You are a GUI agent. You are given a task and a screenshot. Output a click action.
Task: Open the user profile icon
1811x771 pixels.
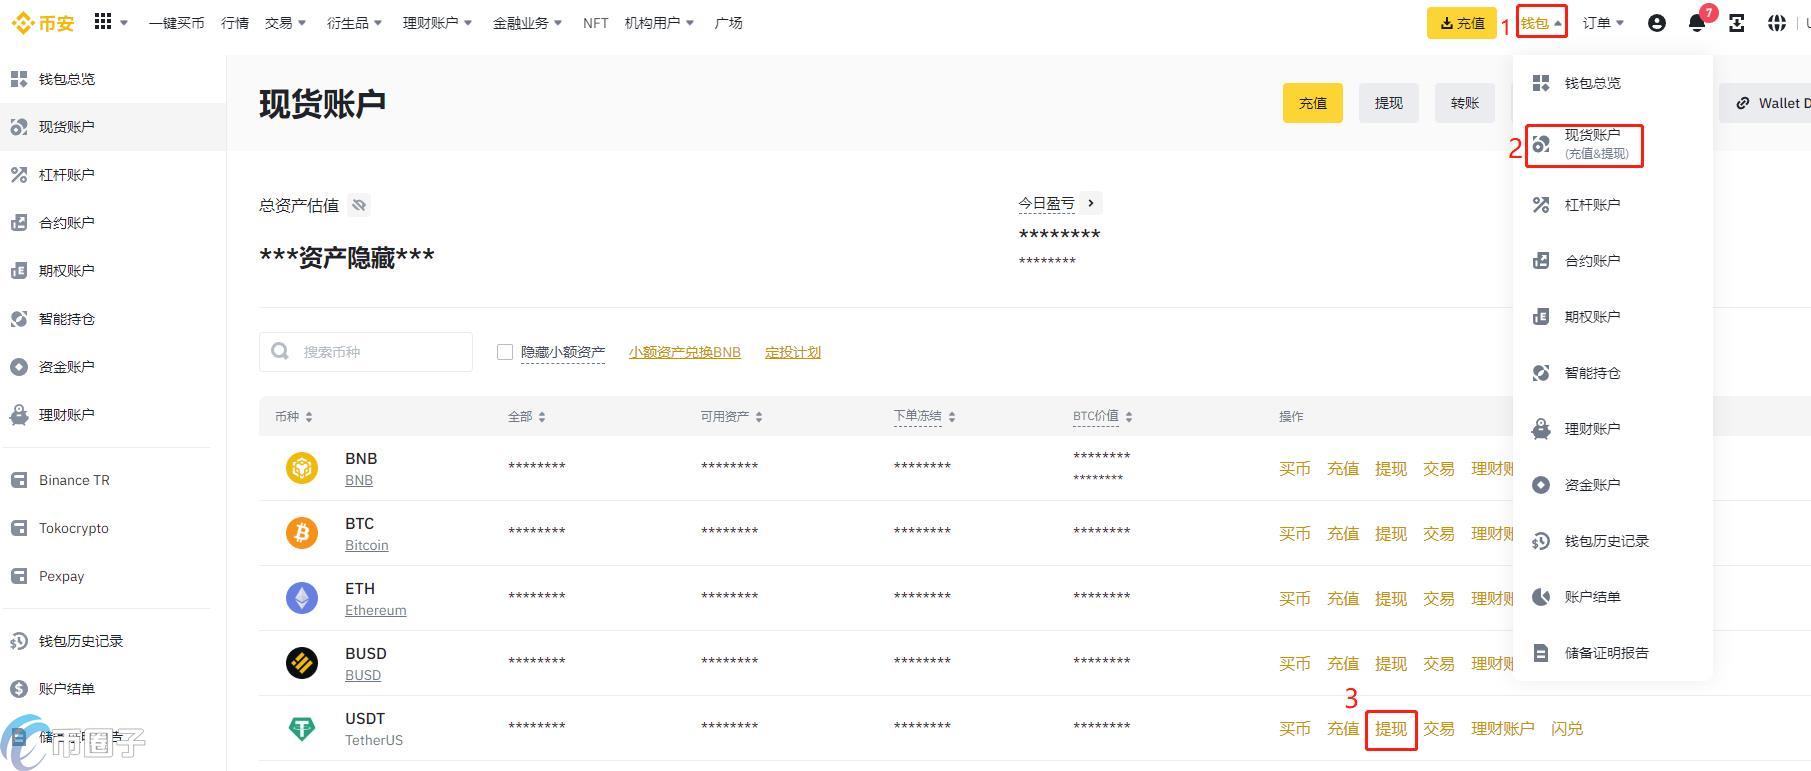coord(1657,23)
